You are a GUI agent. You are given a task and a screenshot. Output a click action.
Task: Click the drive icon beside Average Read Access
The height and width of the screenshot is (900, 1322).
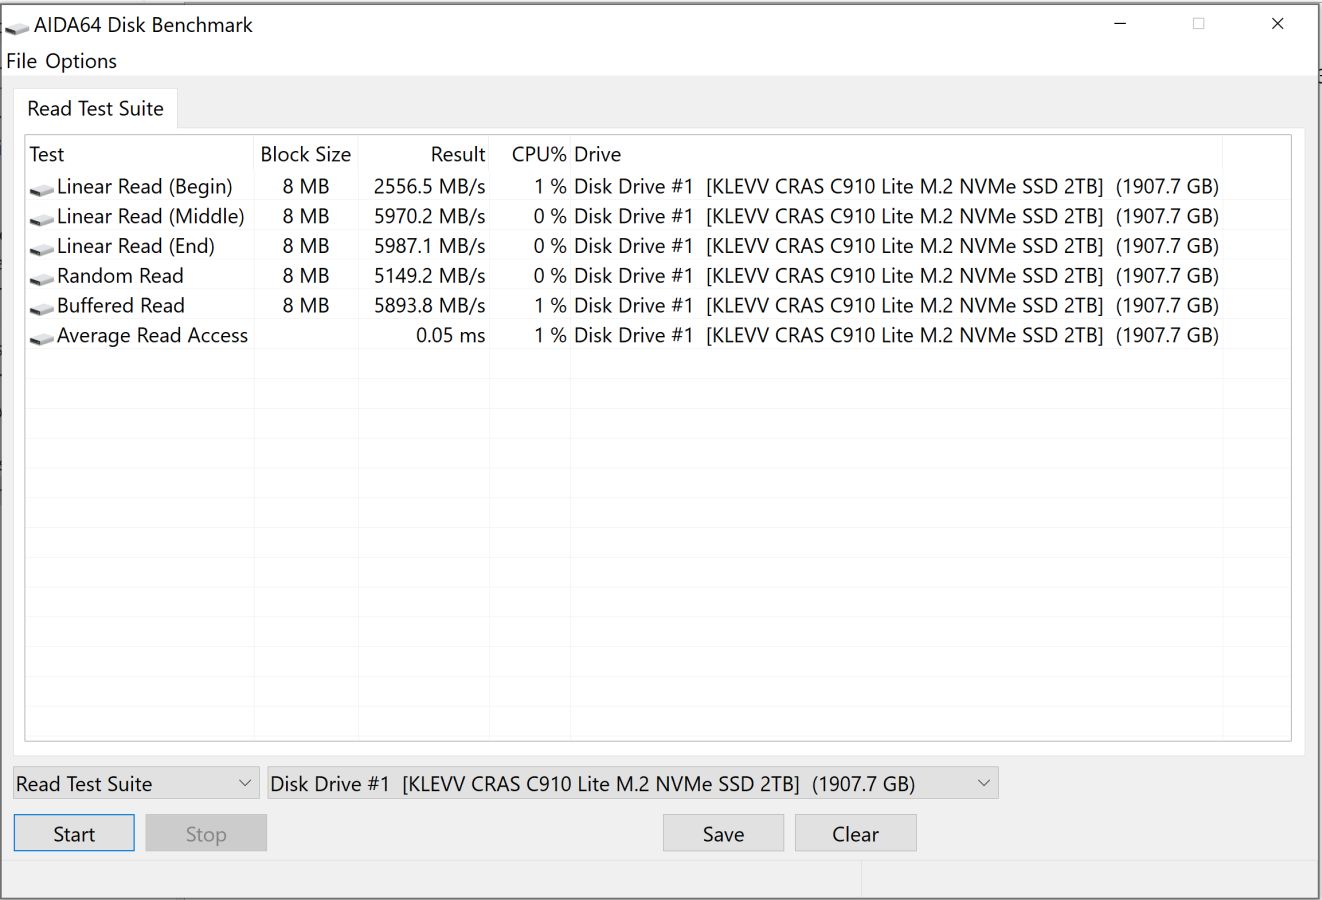[42, 338]
